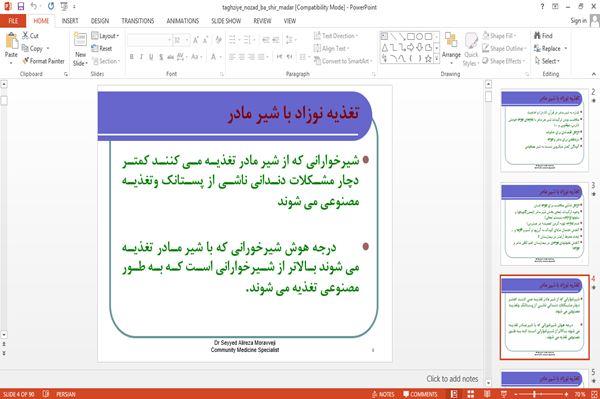600x399 pixels.
Task: Find text using the binoculars icon
Action: coord(543,36)
